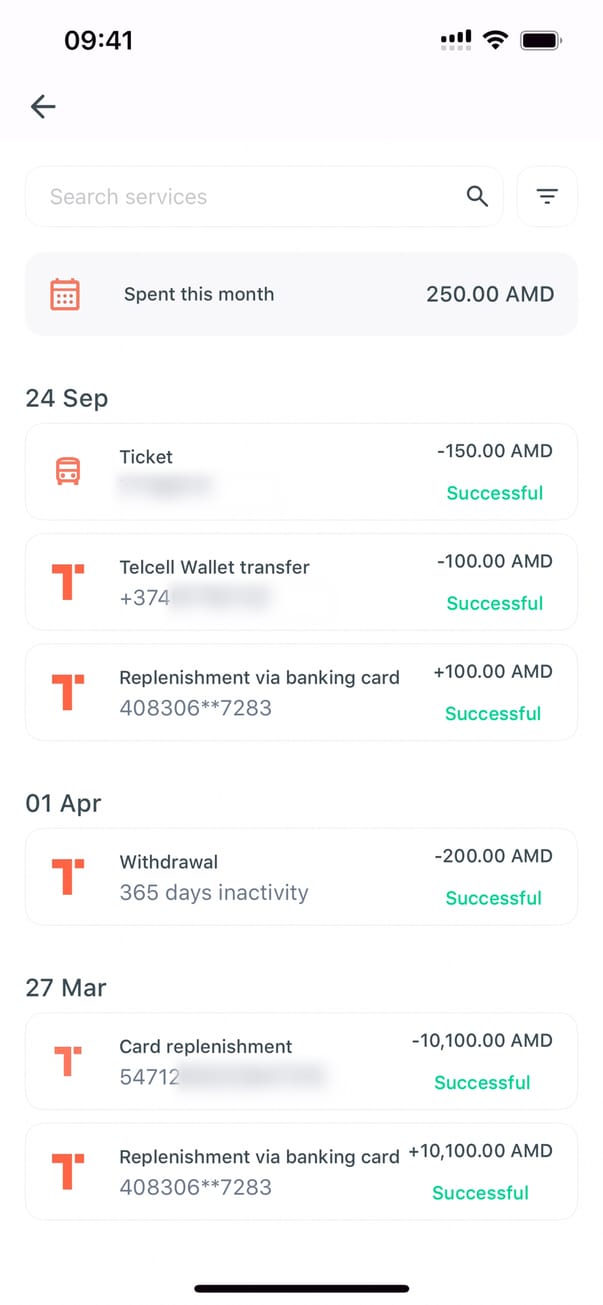Screen dimensions: 603x1305
Task: Tap the 250.00 AMD spent amount
Action: (x=489, y=294)
